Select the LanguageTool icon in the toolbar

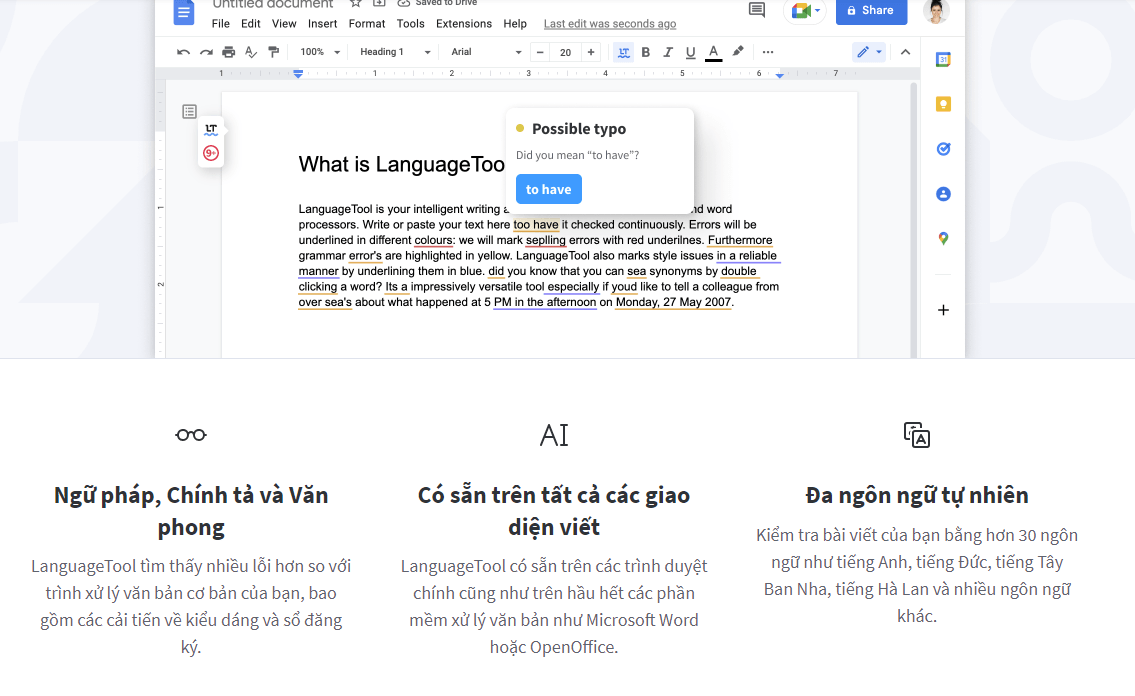click(623, 51)
